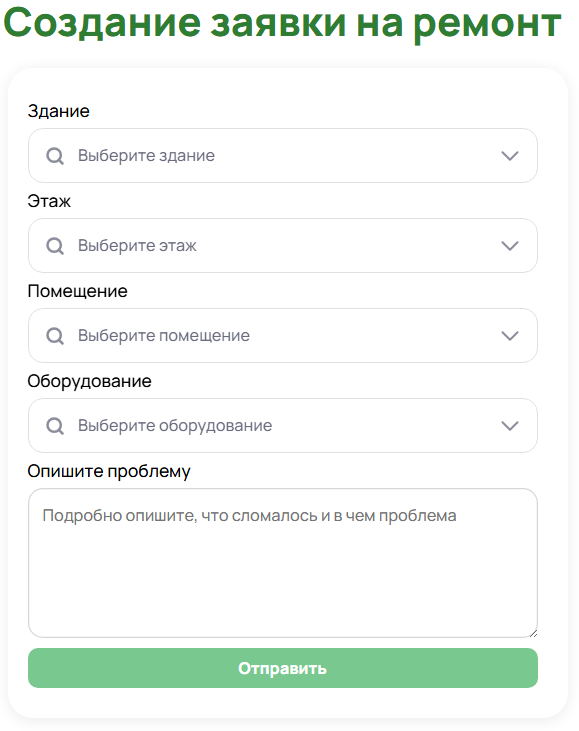The width and height of the screenshot is (579, 731).
Task: Expand the Помещение chevron arrow
Action: (x=510, y=336)
